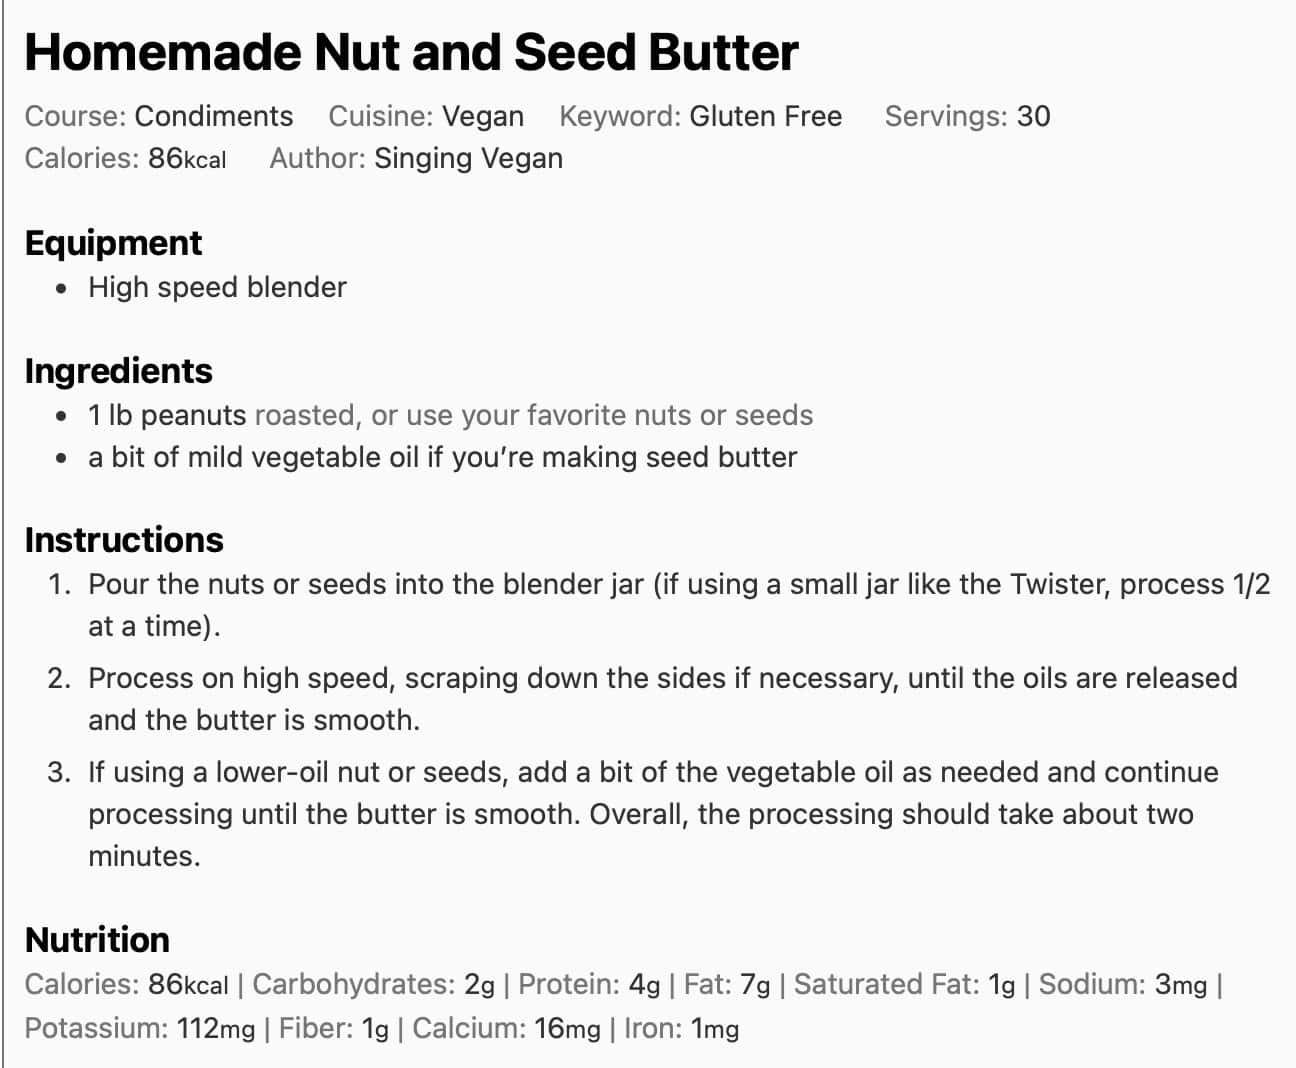Click step two about processing on high speed

pyautogui.click(x=662, y=678)
